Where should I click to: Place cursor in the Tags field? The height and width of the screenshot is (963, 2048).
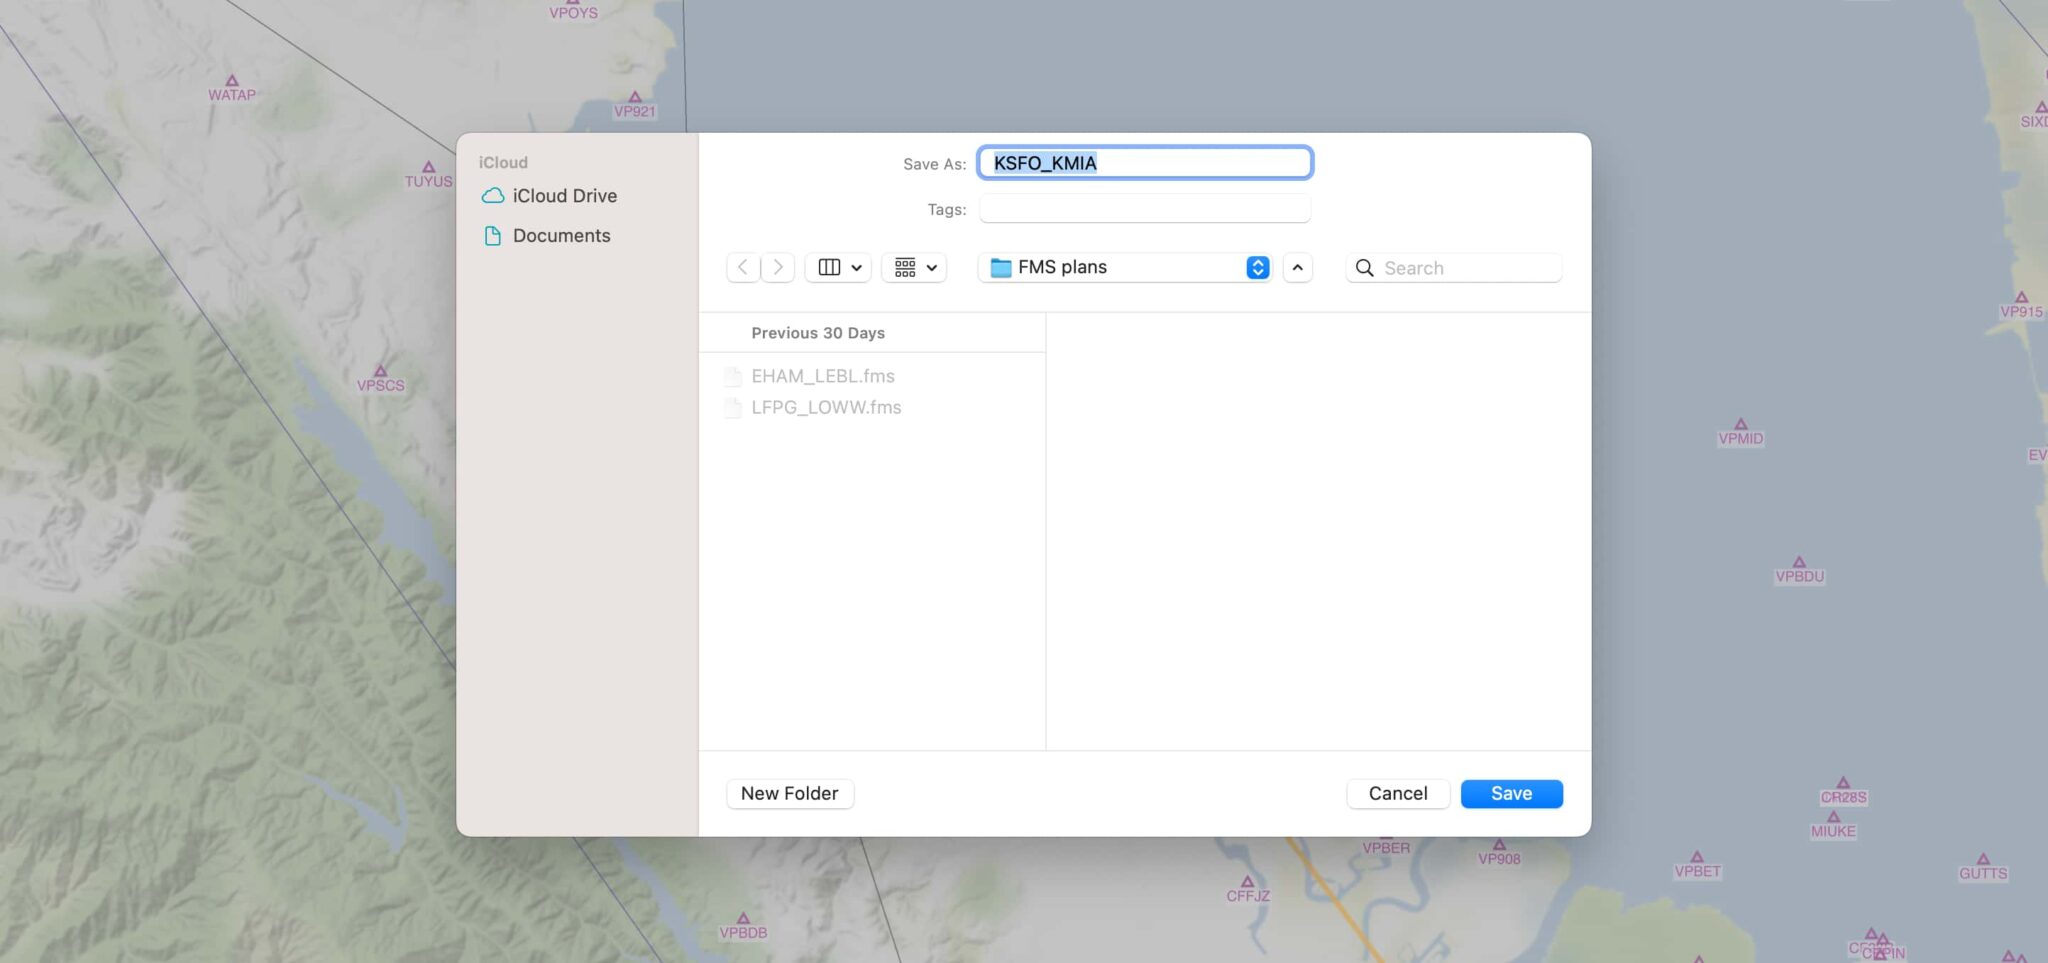pos(1143,208)
